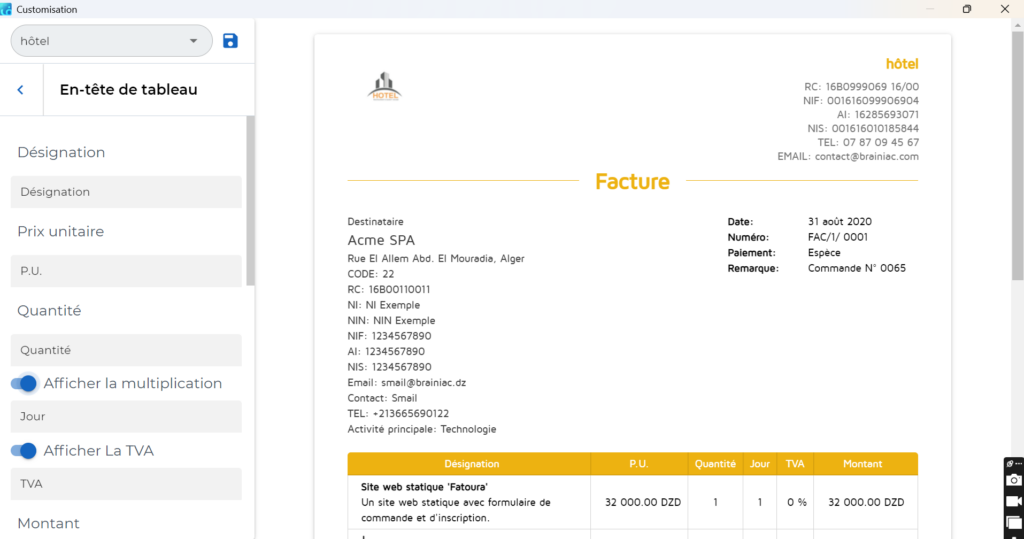Click the video record icon
Image resolution: width=1024 pixels, height=539 pixels.
[x=1013, y=502]
